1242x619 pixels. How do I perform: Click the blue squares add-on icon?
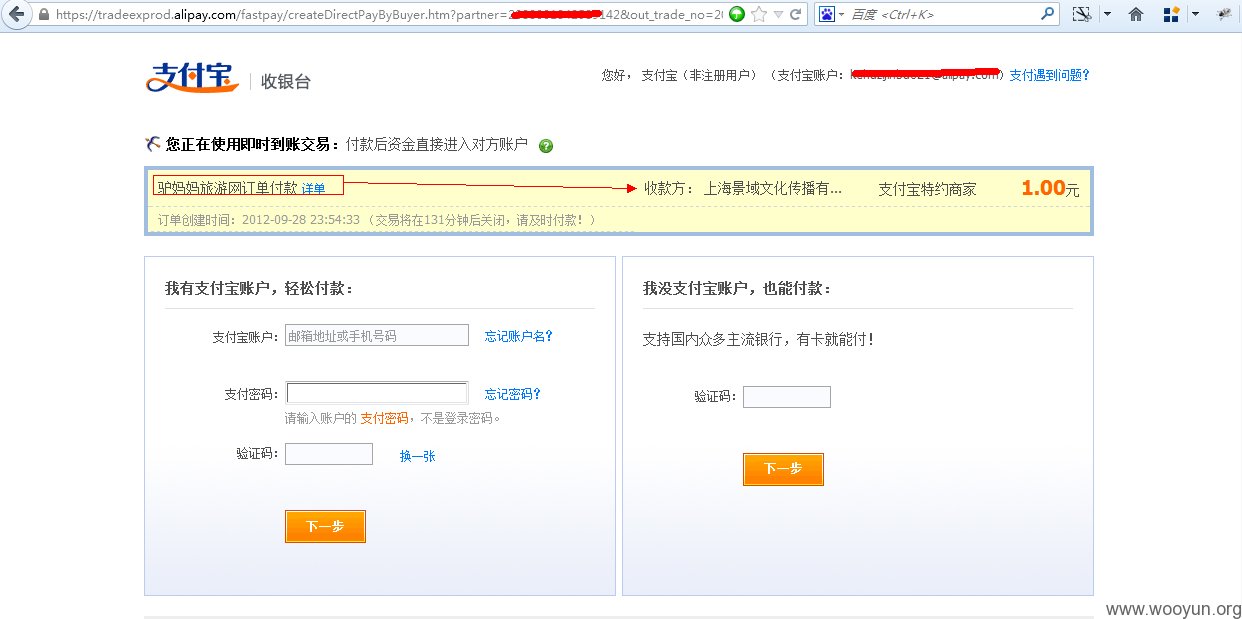pyautogui.click(x=1171, y=14)
